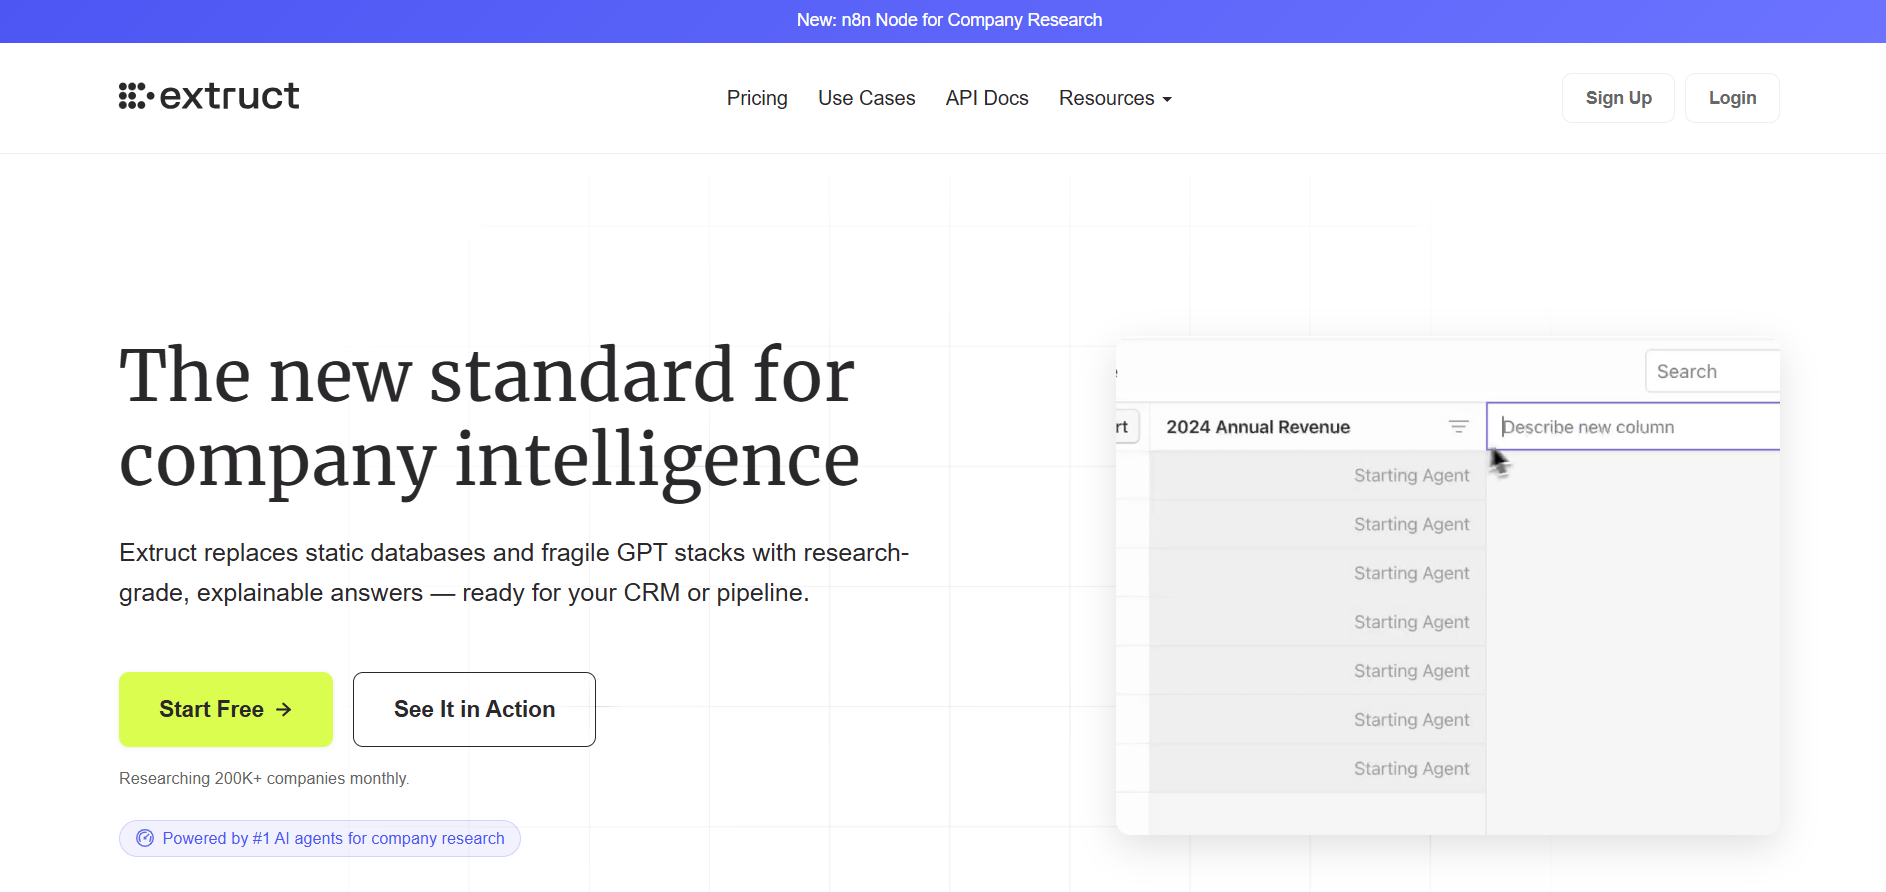The width and height of the screenshot is (1886, 892).
Task: Click the Describe new column input
Action: tap(1636, 427)
